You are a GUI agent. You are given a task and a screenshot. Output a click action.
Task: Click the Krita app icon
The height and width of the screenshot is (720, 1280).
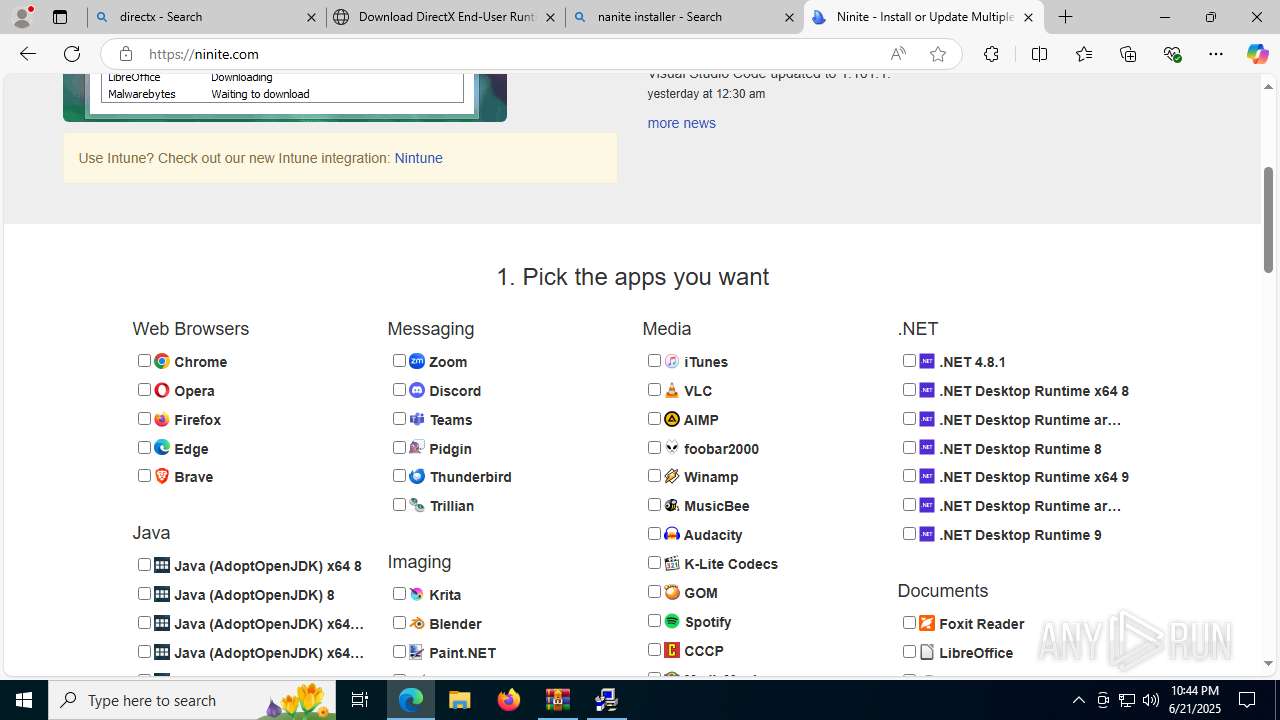[x=417, y=594]
